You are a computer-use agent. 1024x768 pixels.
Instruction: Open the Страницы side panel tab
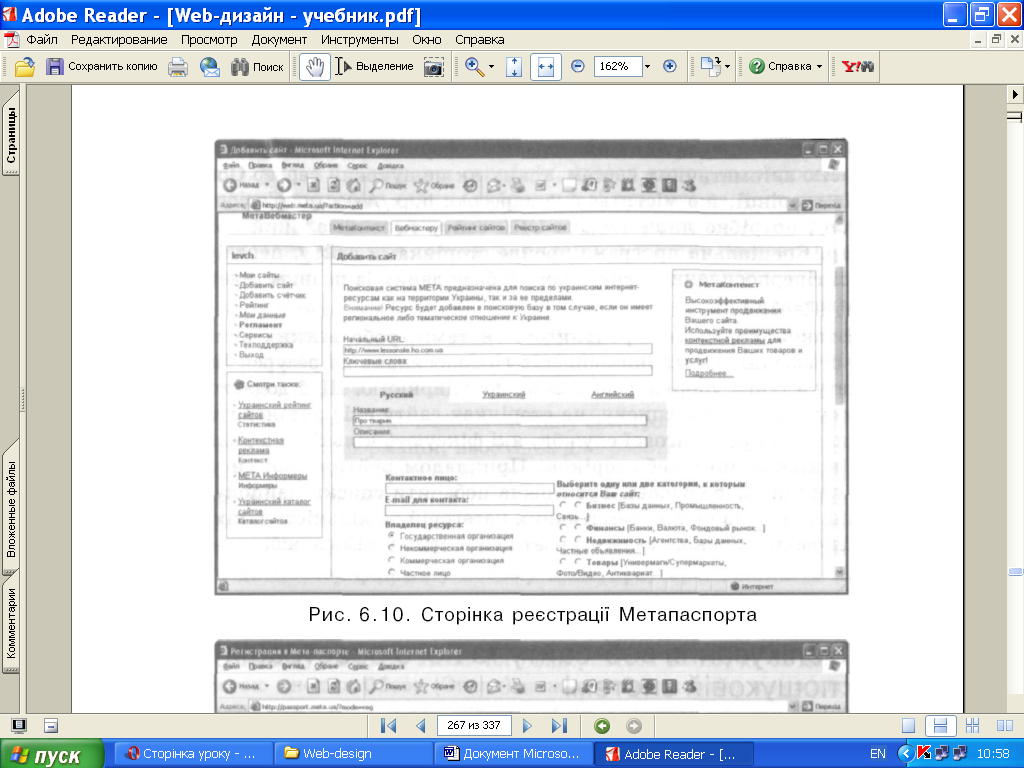11,135
